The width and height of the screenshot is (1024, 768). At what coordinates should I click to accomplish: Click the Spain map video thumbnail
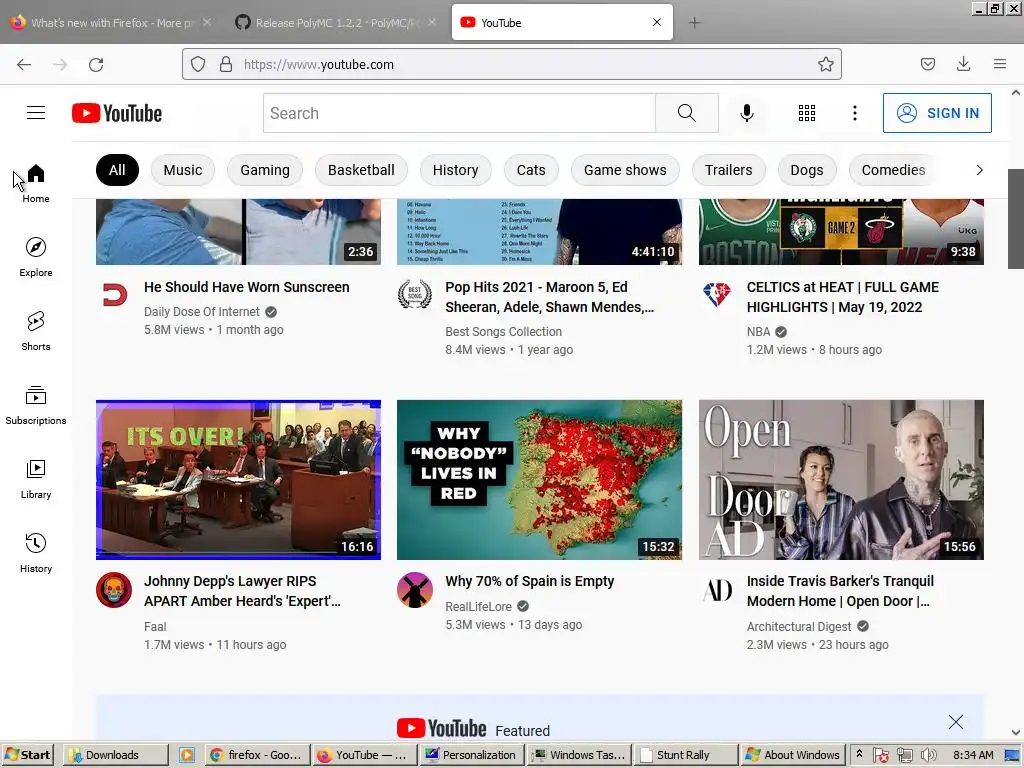coord(539,480)
